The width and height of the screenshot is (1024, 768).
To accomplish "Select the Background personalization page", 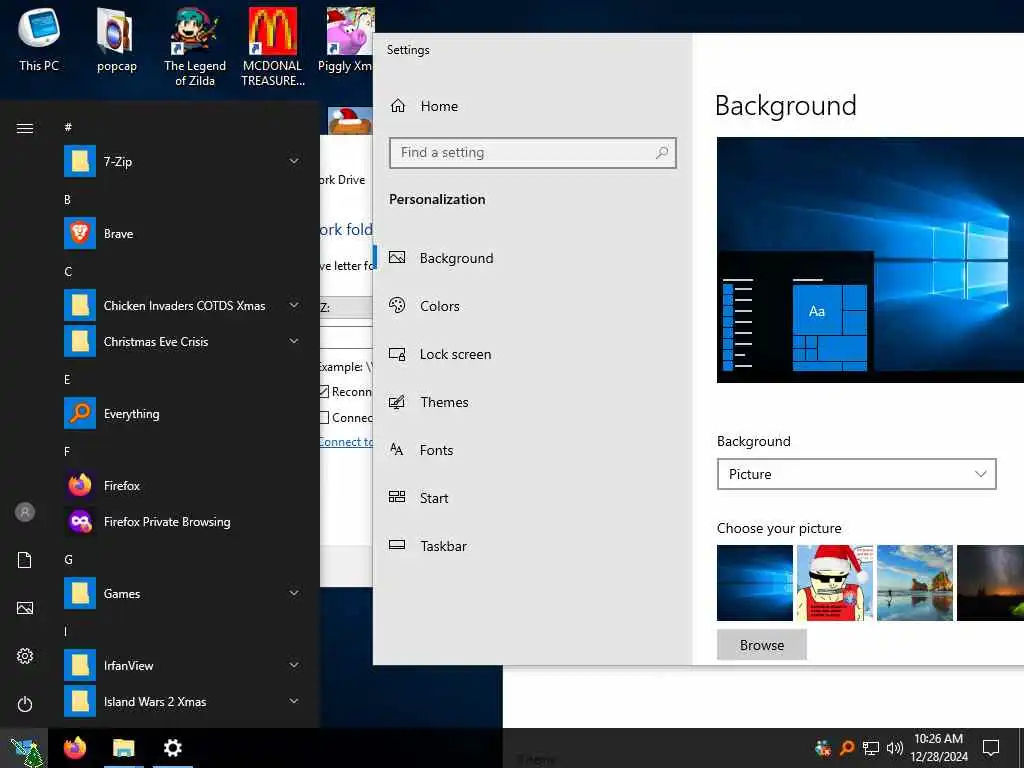I will (x=532, y=258).
